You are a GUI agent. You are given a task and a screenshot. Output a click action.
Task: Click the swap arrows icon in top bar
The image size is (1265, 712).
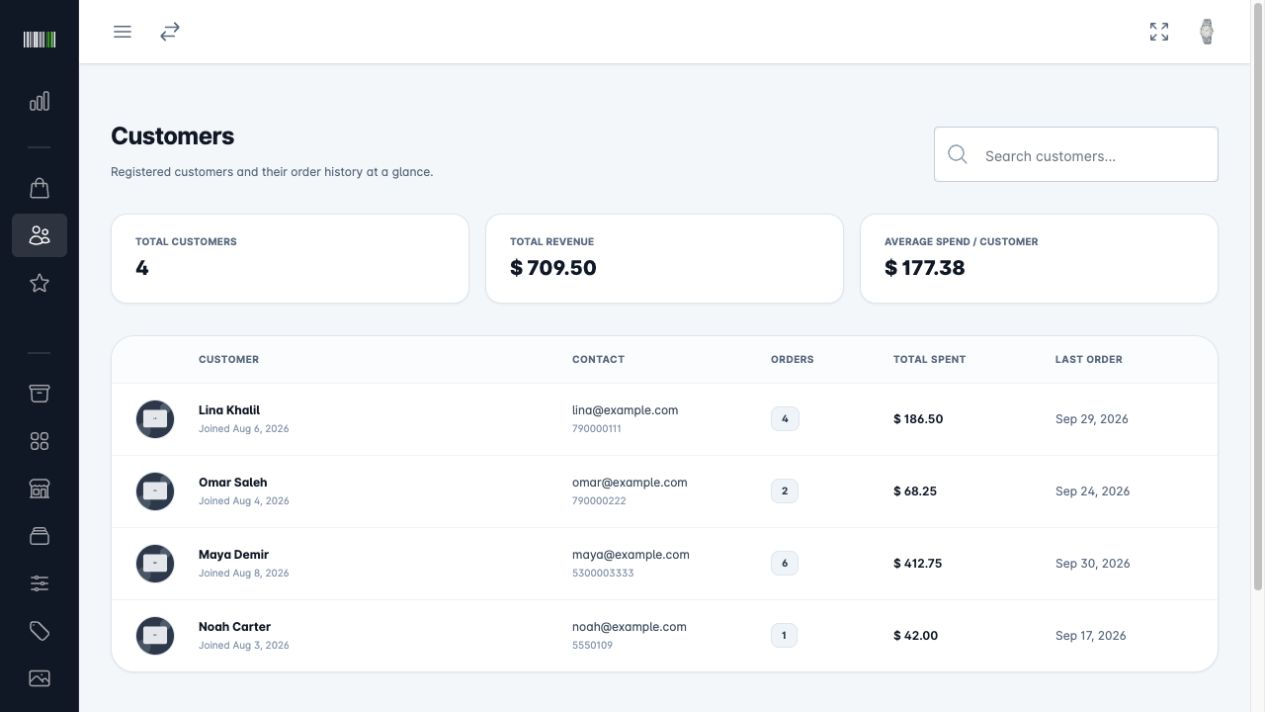pos(170,32)
